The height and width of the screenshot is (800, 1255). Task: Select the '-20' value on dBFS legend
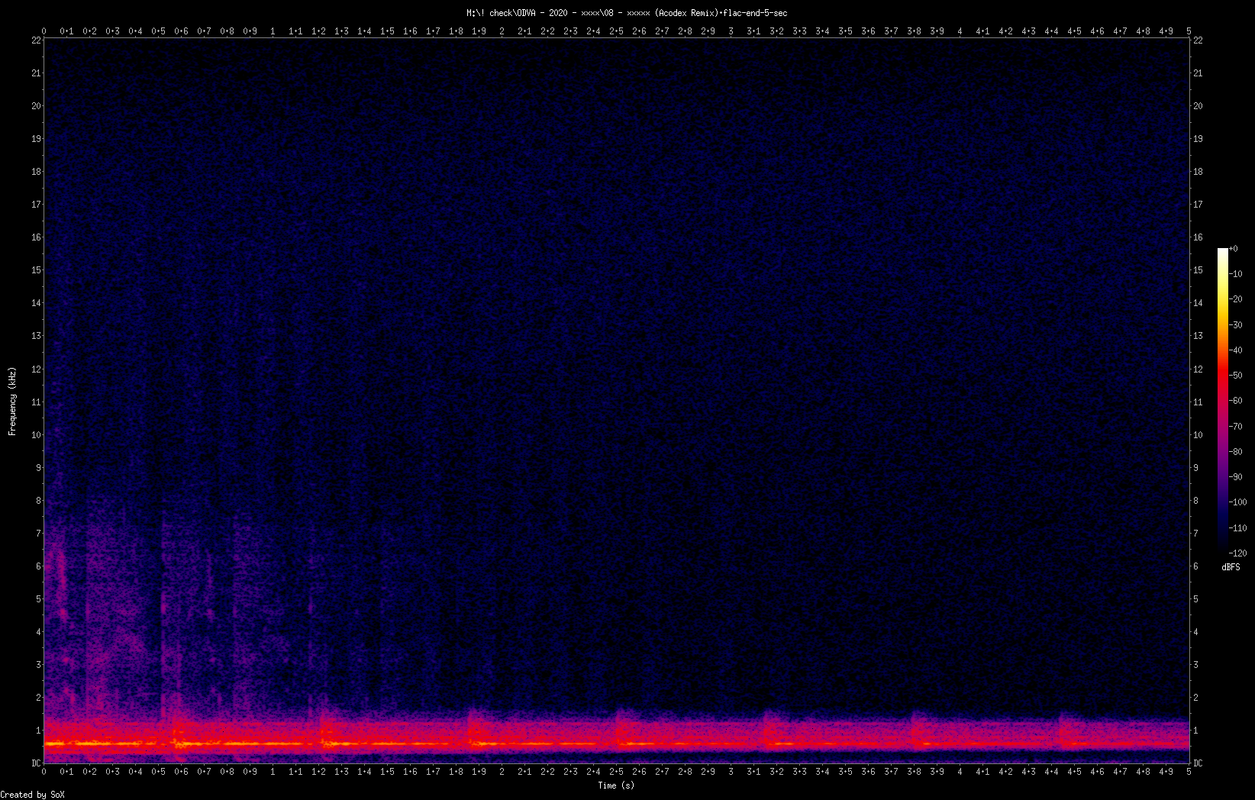coord(1235,300)
